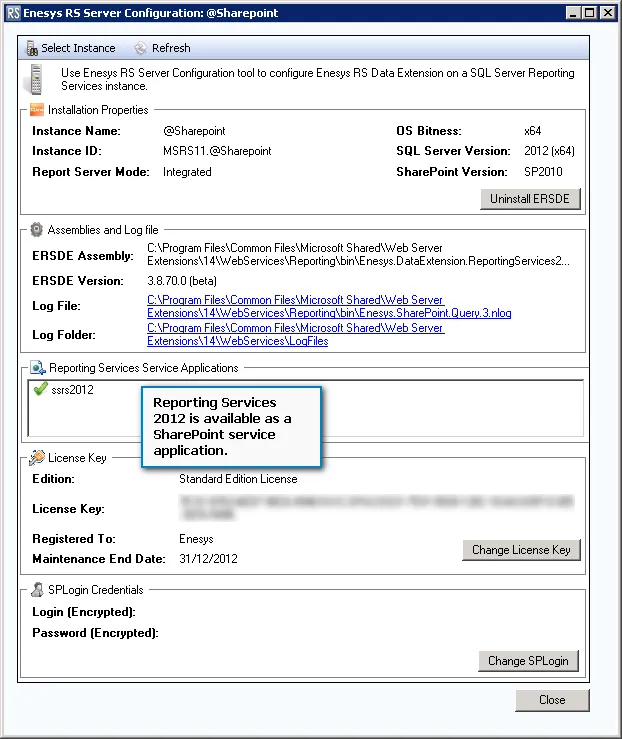Click the Password (Encrypted) label

[95, 632]
